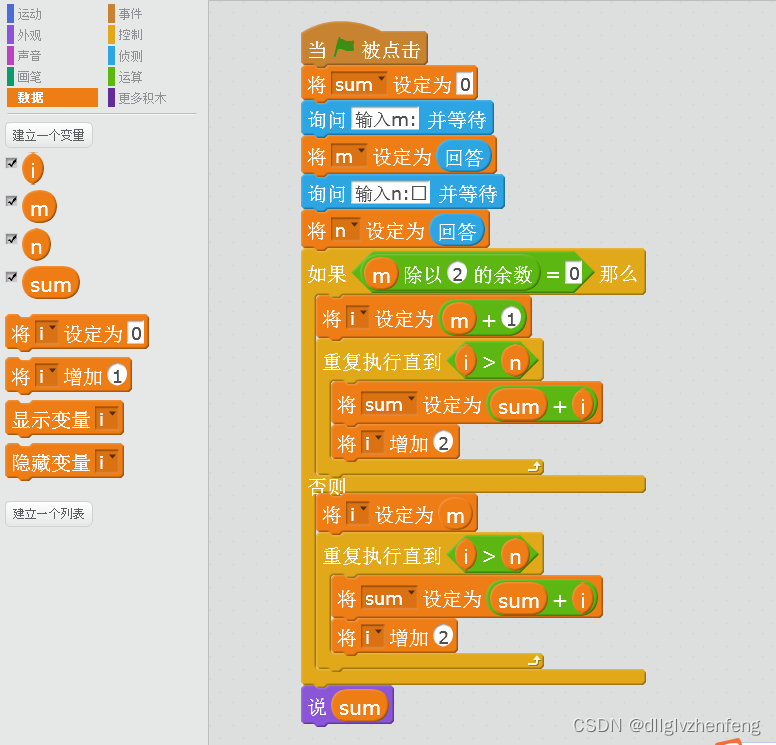Image resolution: width=776 pixels, height=745 pixels.
Task: Click the loop arrow of second repeat block
Action: [534, 660]
